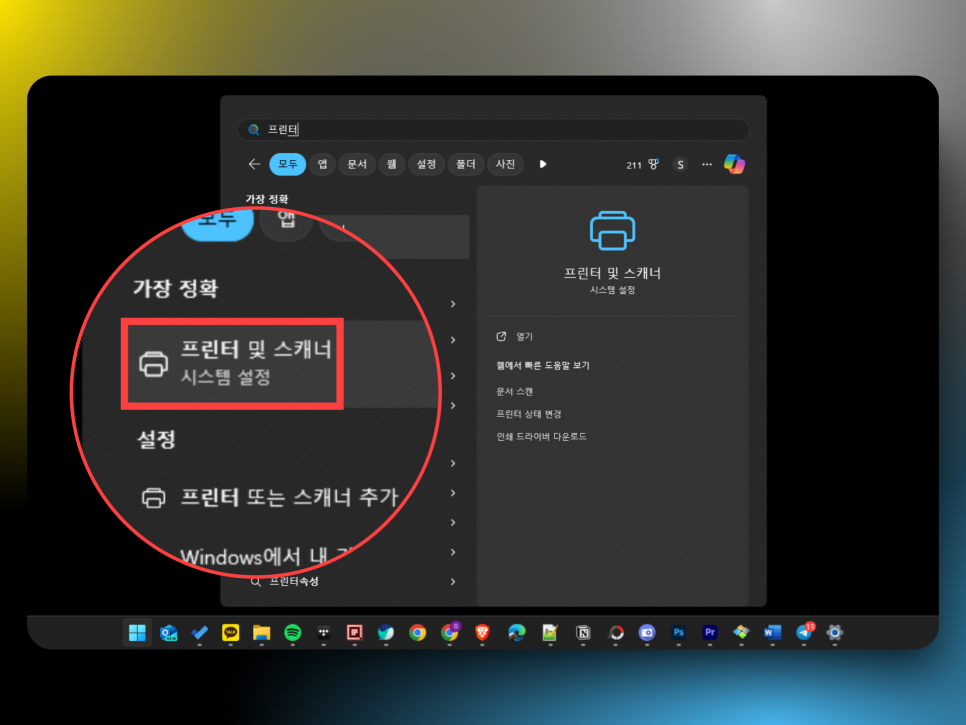Click the magnifier icon in the search box
Image resolution: width=966 pixels, height=725 pixels.
(x=253, y=129)
